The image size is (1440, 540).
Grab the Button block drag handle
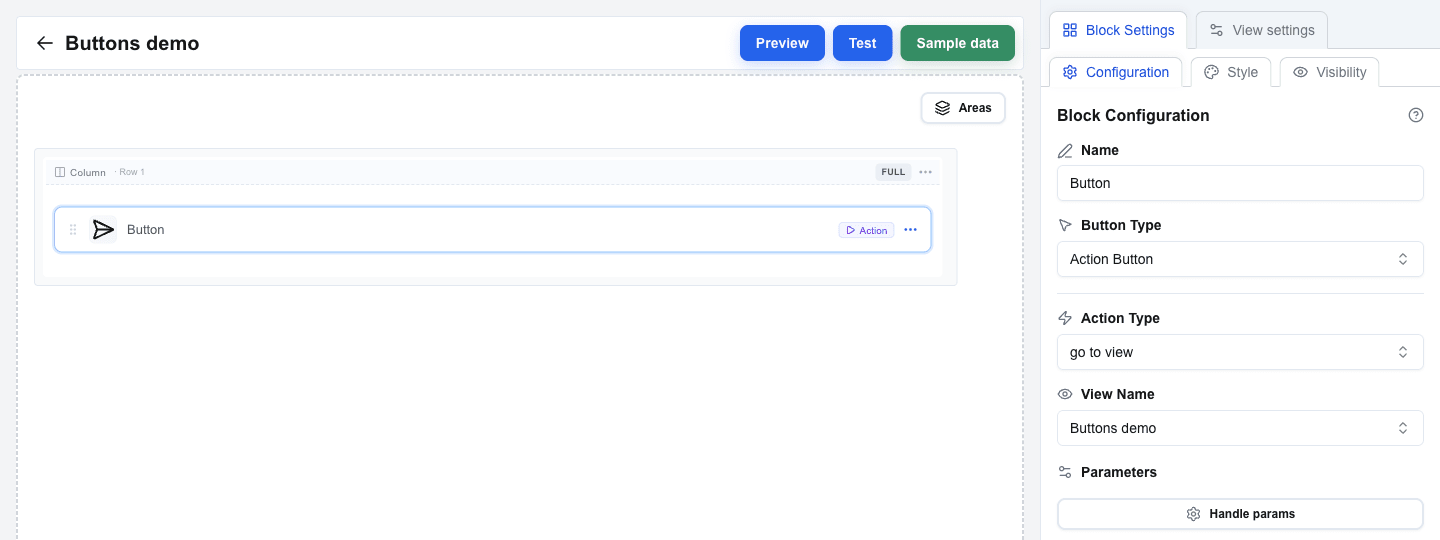[x=73, y=230]
